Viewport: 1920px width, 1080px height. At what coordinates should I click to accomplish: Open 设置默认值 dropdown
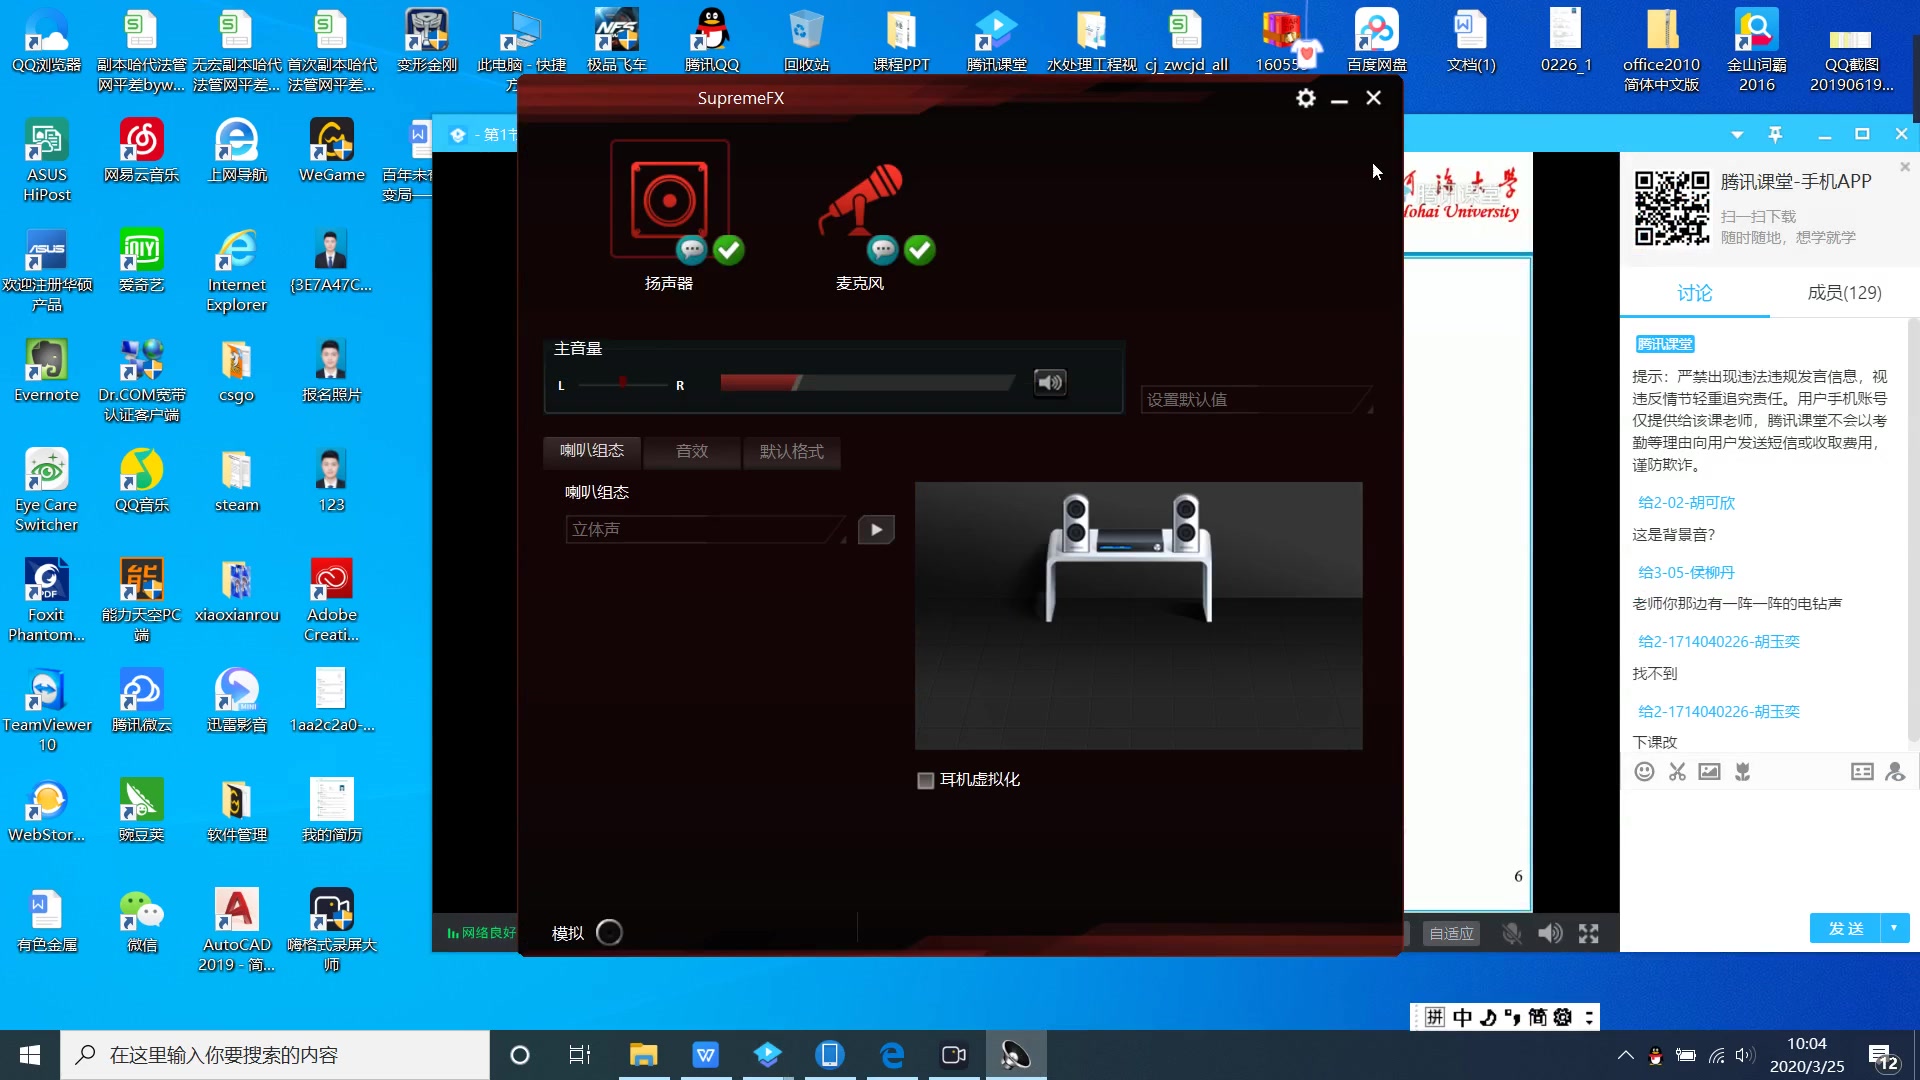tap(1257, 400)
